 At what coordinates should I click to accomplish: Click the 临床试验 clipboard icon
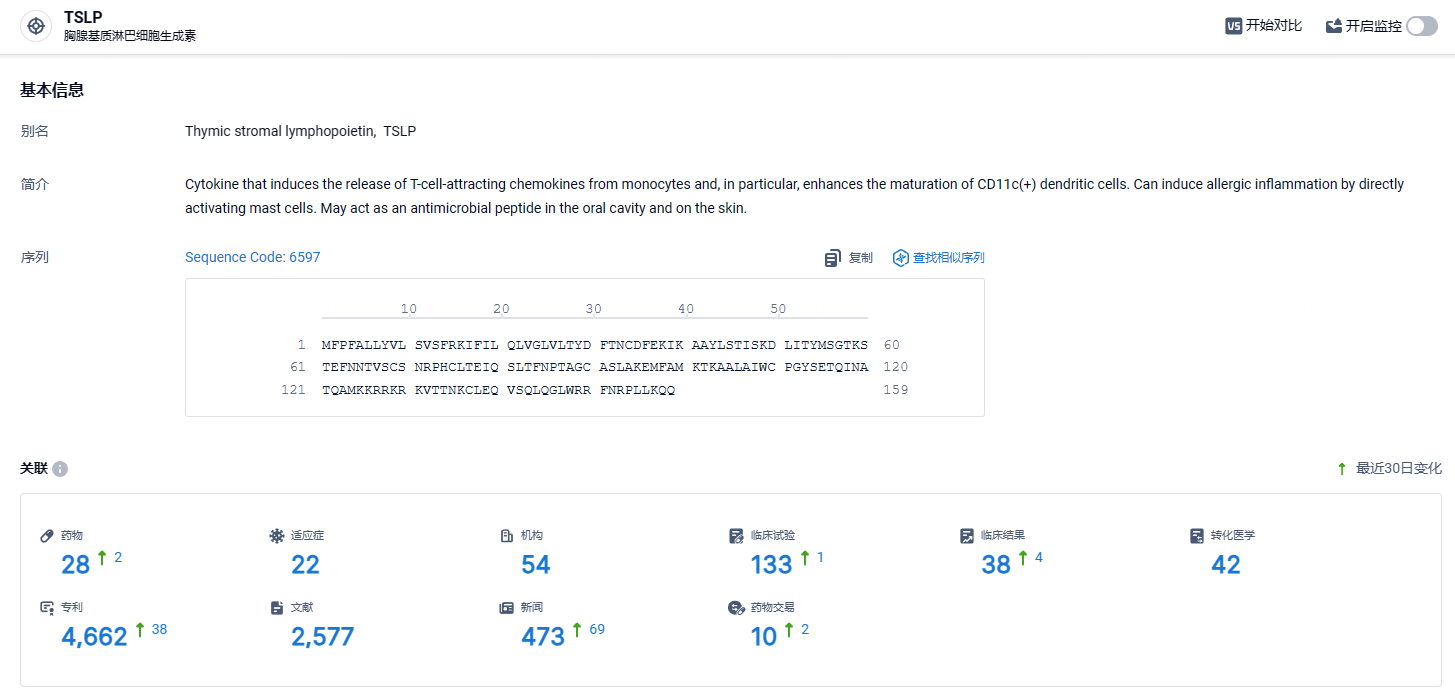[737, 536]
